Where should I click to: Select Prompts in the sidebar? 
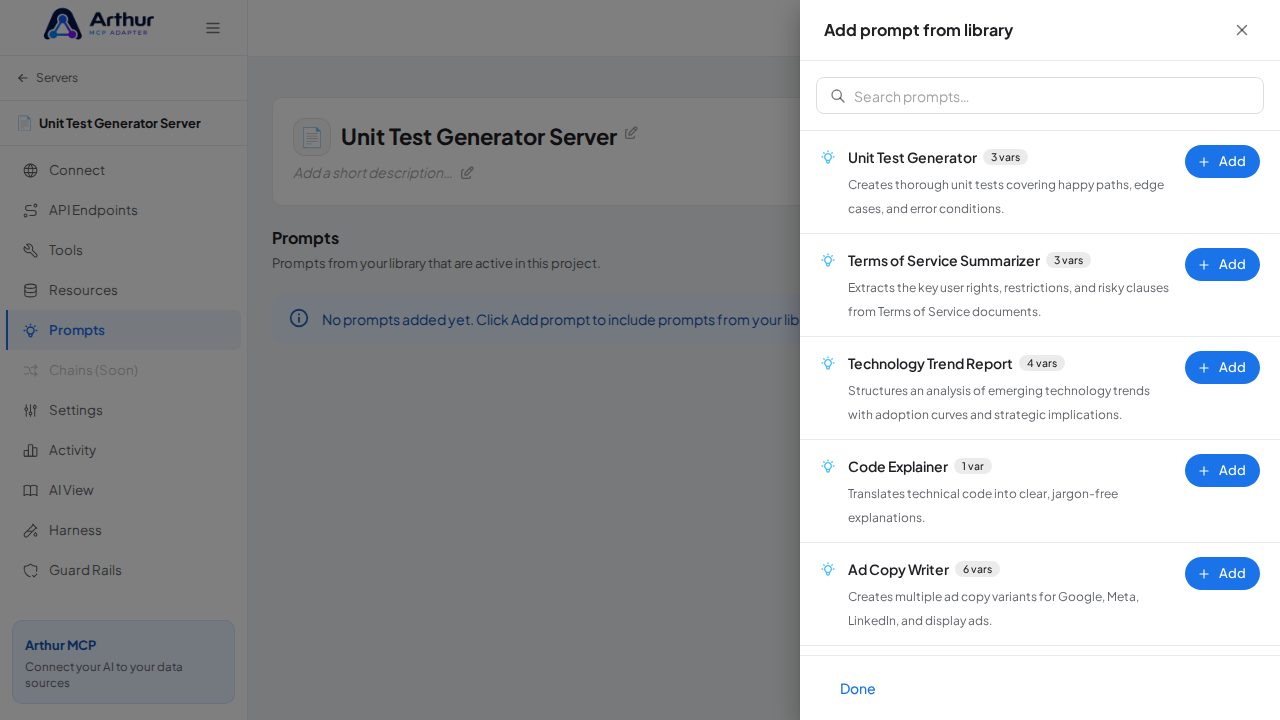pos(123,330)
